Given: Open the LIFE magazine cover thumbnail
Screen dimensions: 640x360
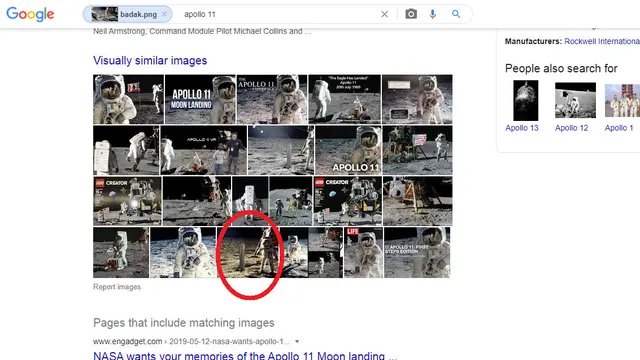Looking at the screenshot, I should 363,253.
